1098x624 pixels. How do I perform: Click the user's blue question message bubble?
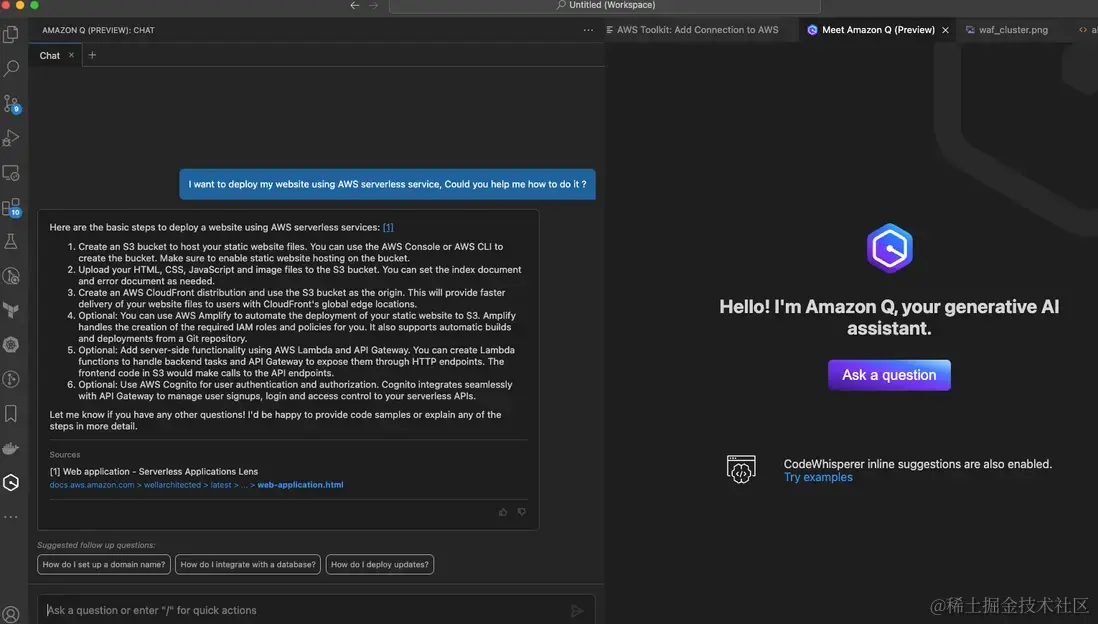pyautogui.click(x=387, y=184)
